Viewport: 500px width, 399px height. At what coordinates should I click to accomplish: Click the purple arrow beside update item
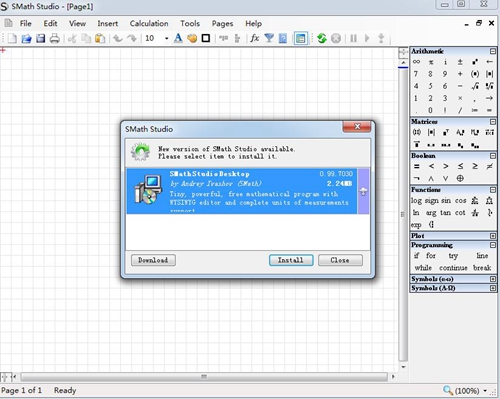point(363,191)
